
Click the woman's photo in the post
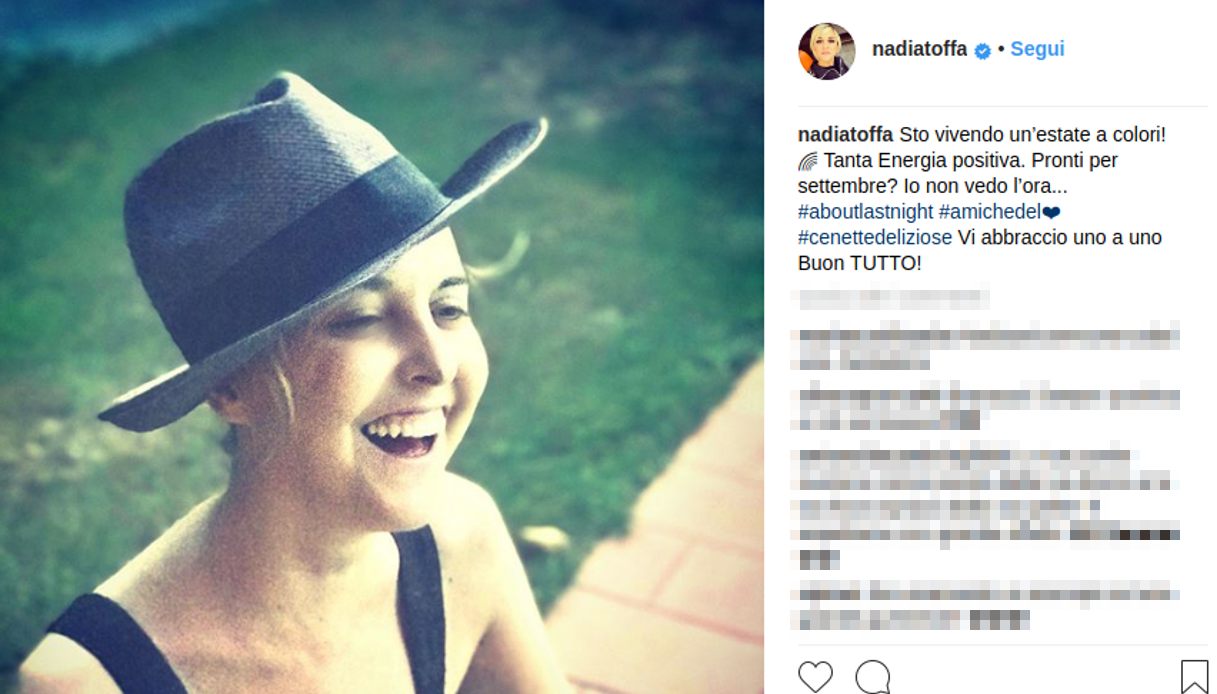tap(382, 347)
